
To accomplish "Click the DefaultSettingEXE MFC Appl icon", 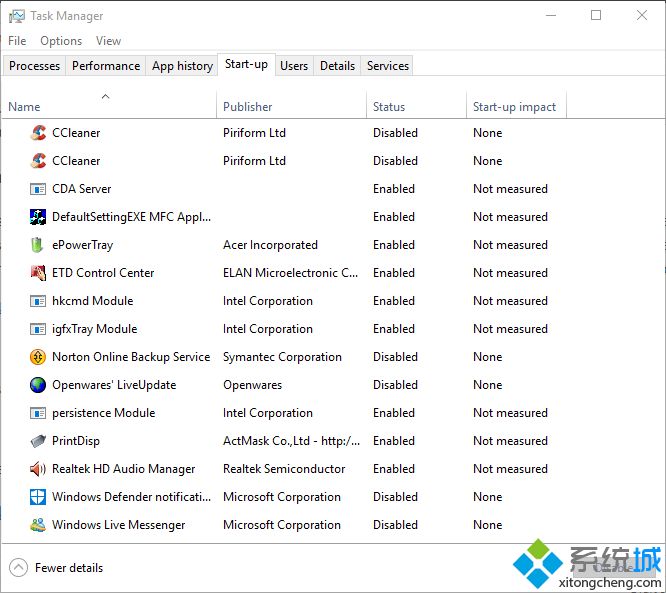I will click(38, 217).
